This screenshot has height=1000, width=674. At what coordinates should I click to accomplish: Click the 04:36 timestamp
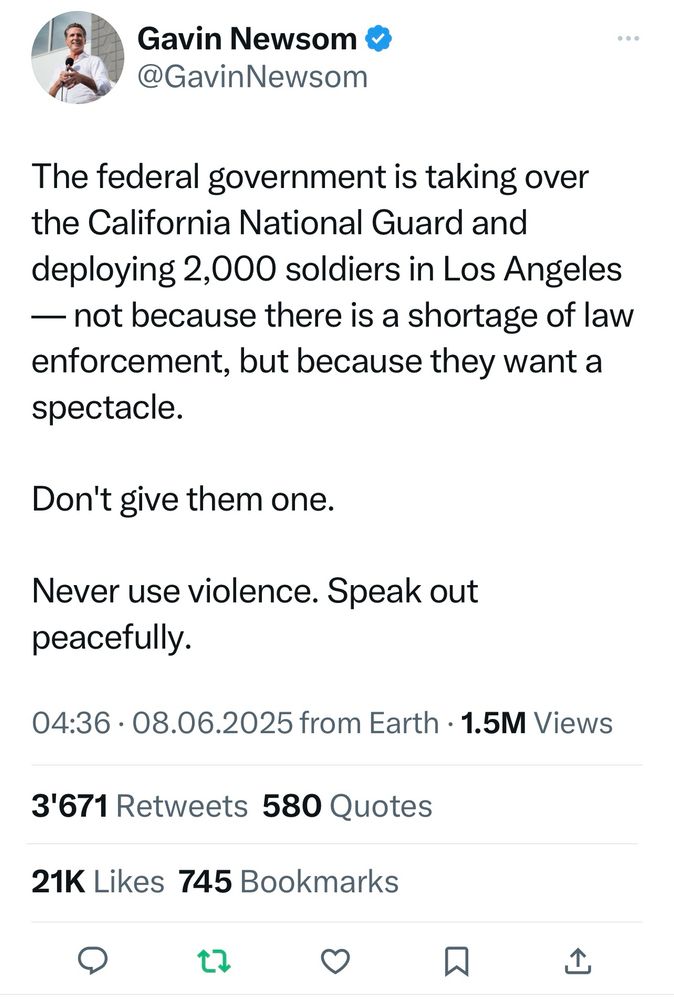pyautogui.click(x=71, y=723)
